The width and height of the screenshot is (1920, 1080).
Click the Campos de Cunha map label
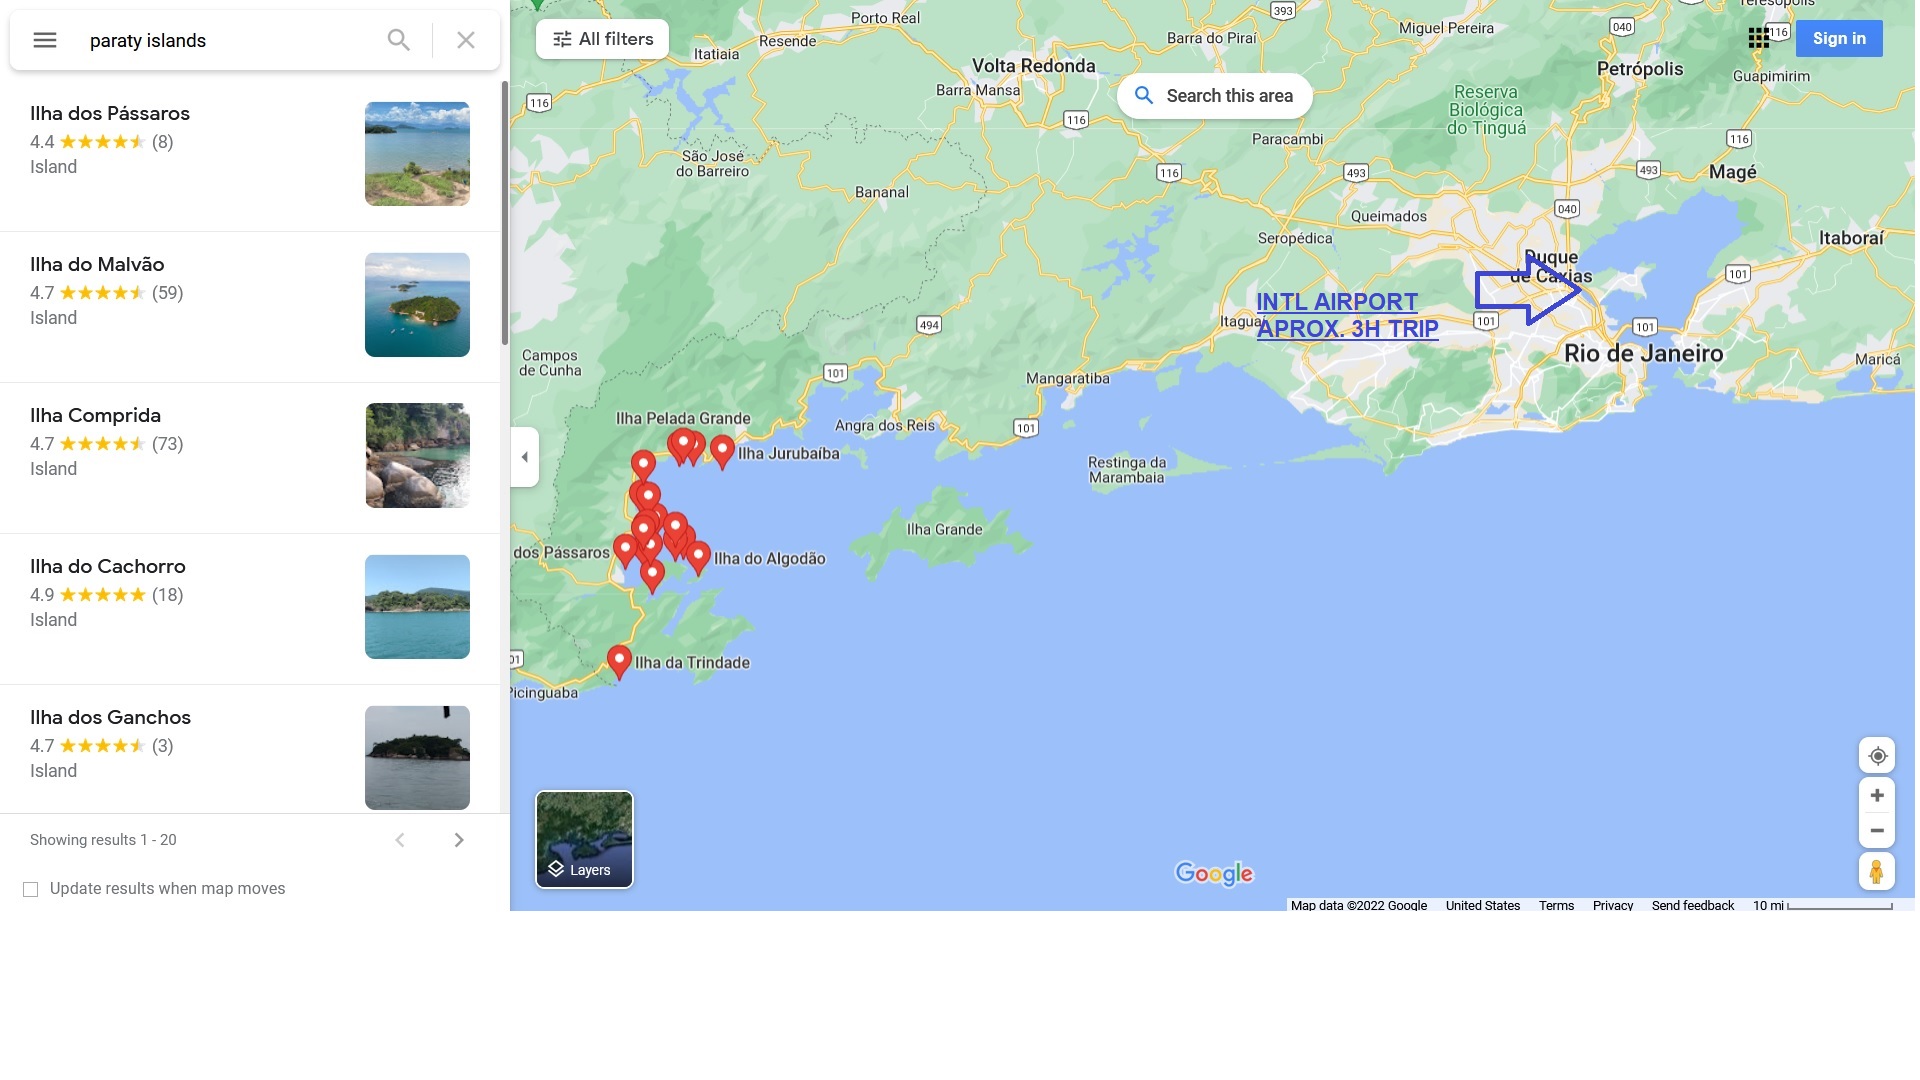[549, 363]
